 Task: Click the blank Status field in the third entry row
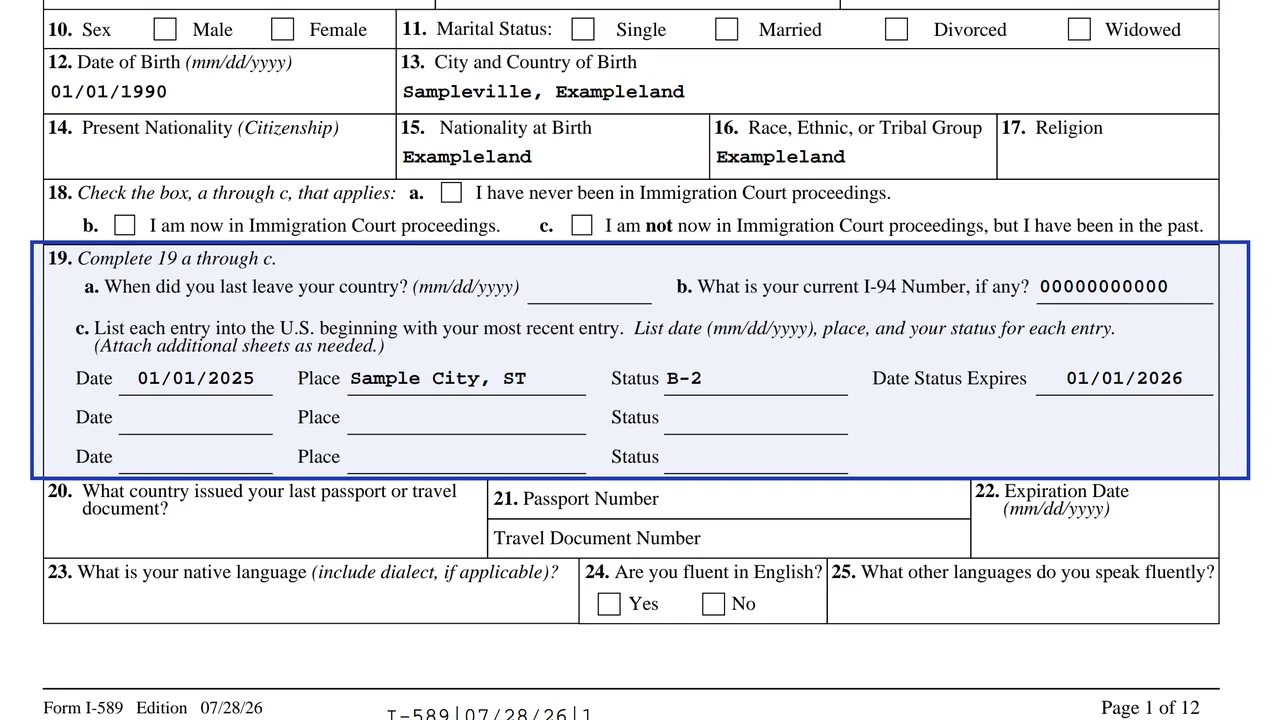756,457
